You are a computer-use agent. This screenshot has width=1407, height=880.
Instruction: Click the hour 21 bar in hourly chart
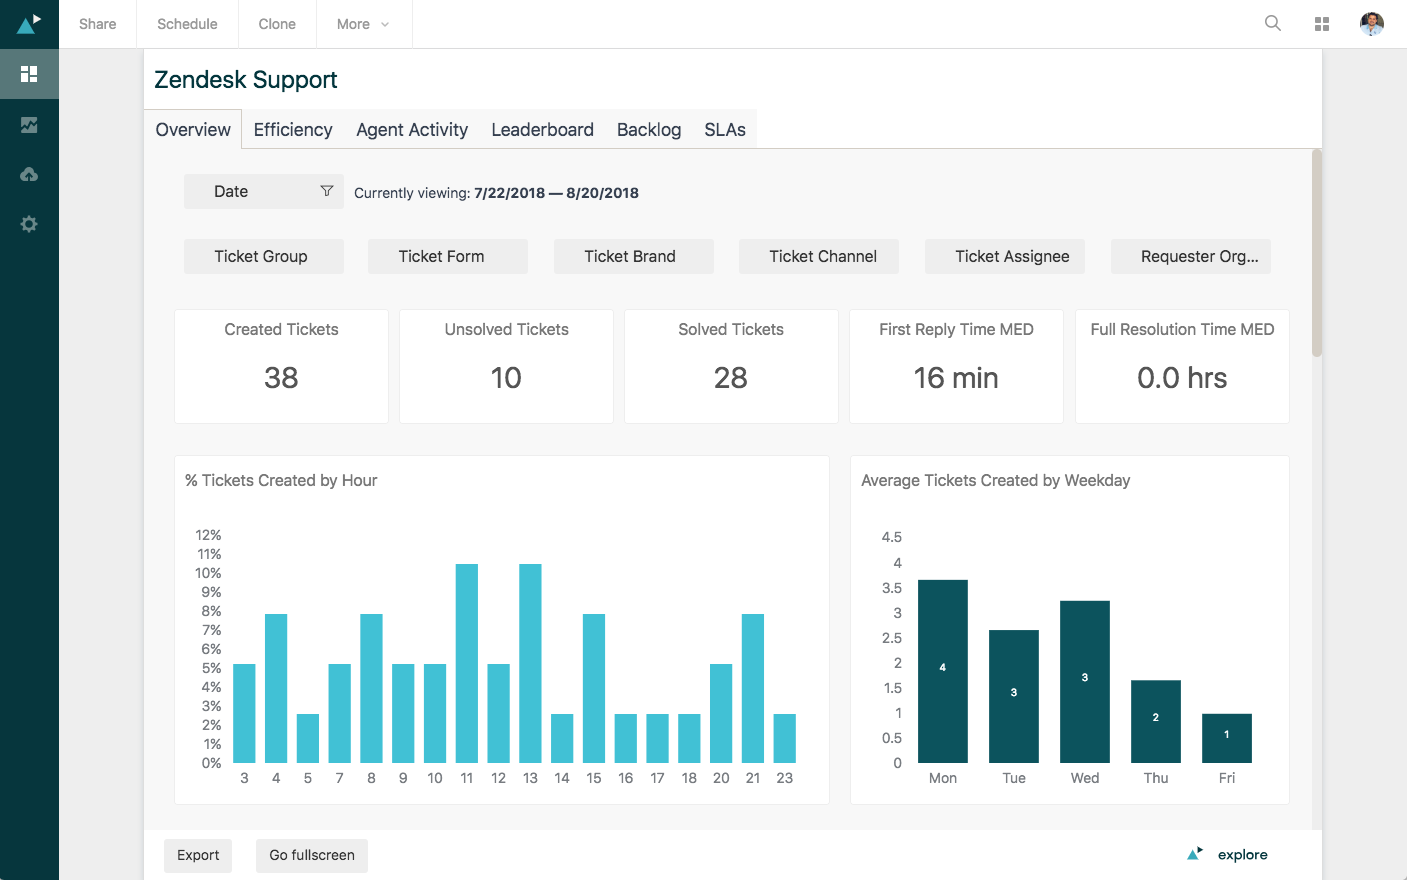pos(753,688)
